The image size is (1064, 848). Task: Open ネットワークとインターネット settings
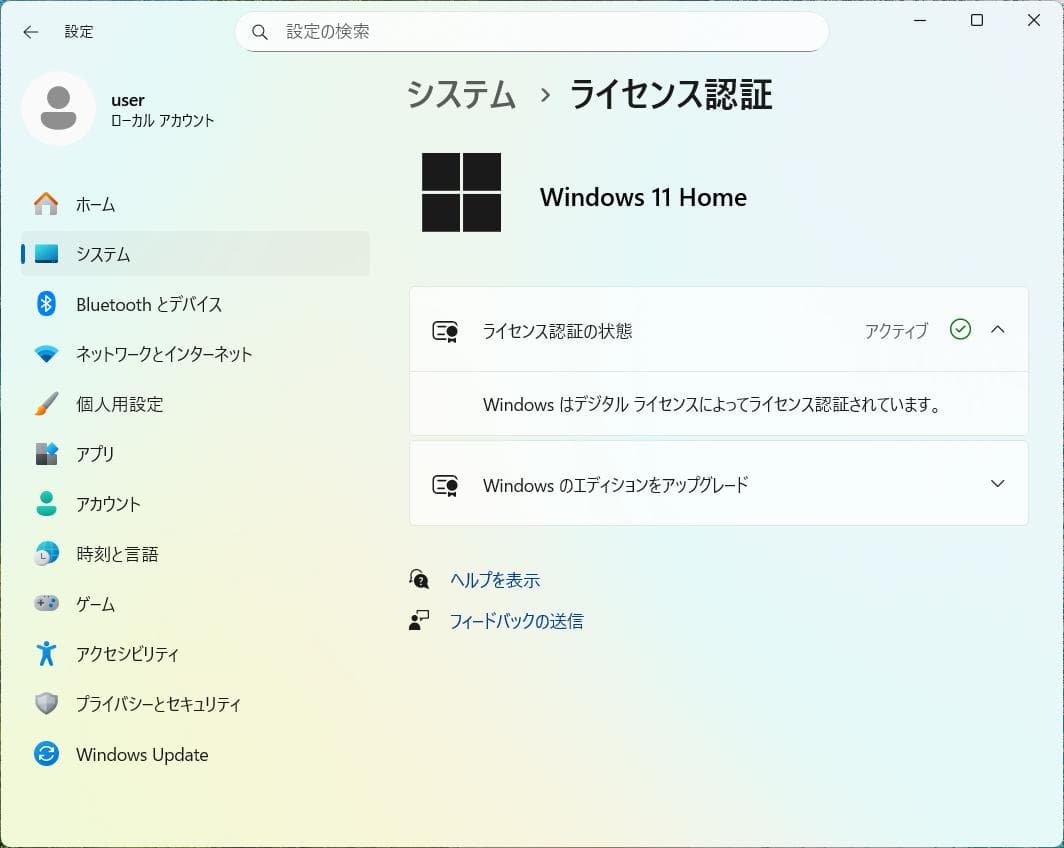[x=195, y=353]
